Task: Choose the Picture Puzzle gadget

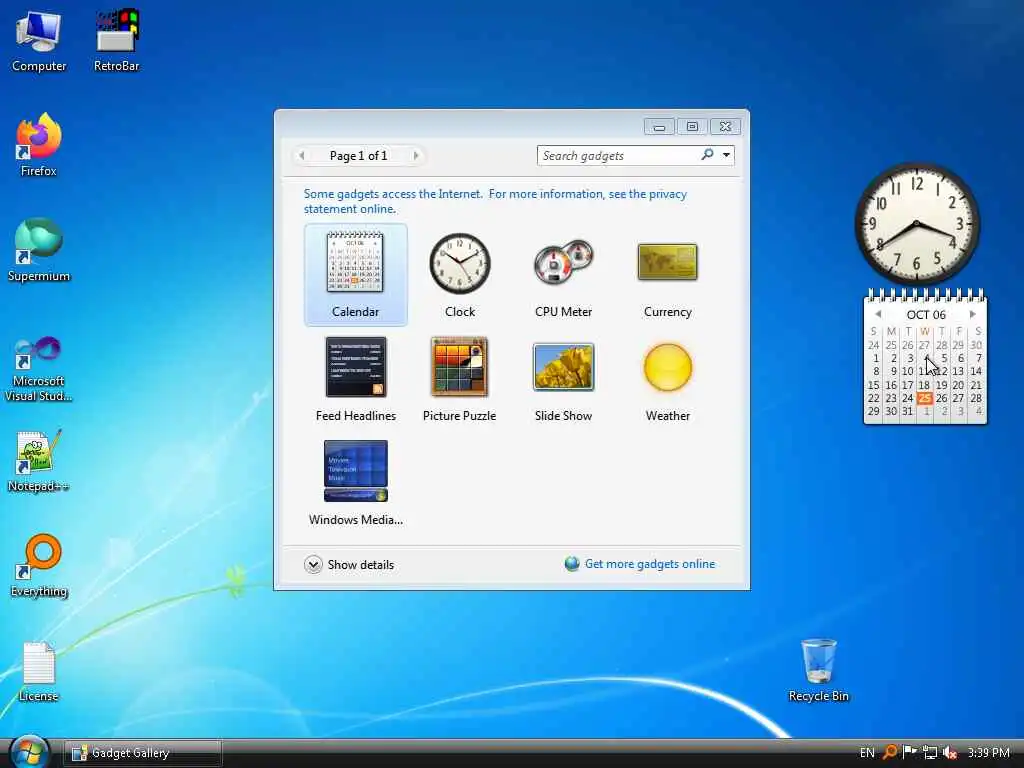Action: click(x=459, y=366)
